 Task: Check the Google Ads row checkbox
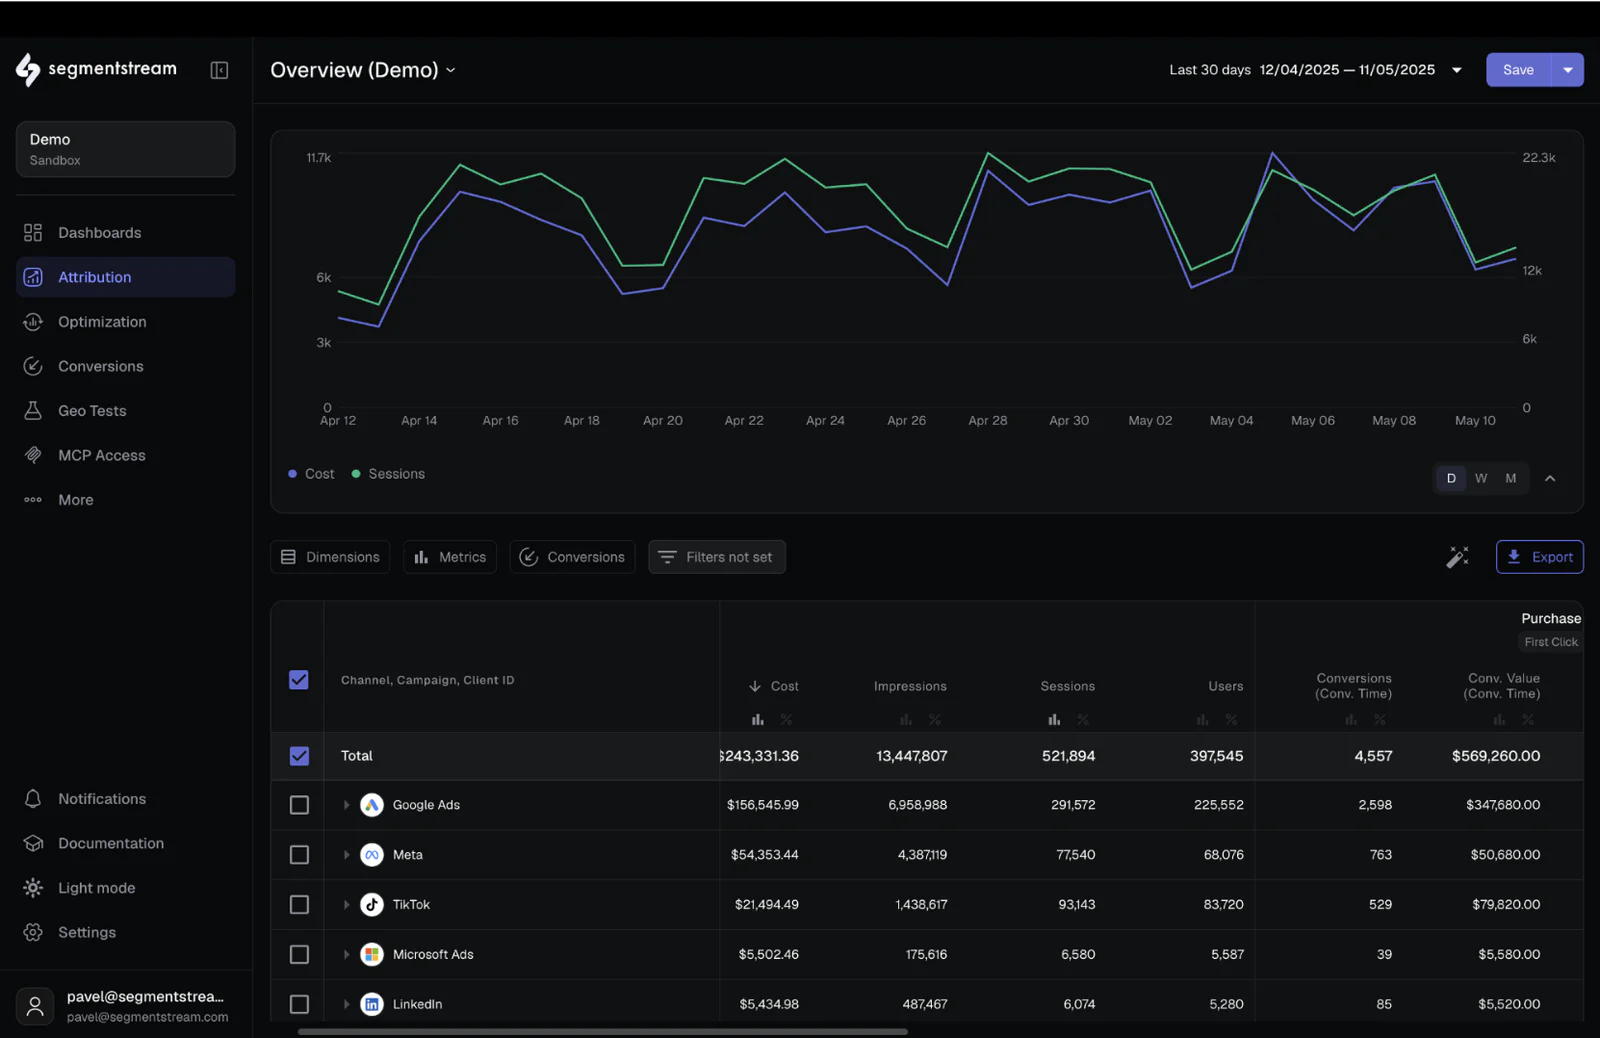coord(299,805)
